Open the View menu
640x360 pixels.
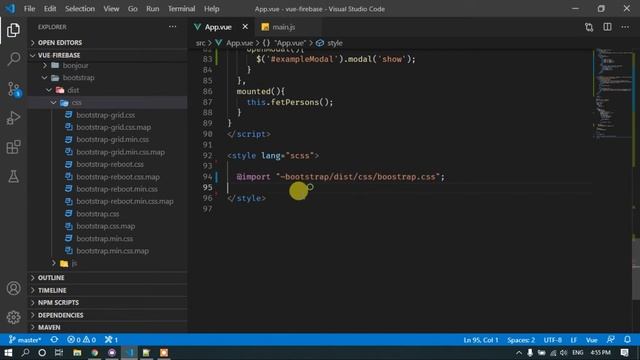coord(111,9)
